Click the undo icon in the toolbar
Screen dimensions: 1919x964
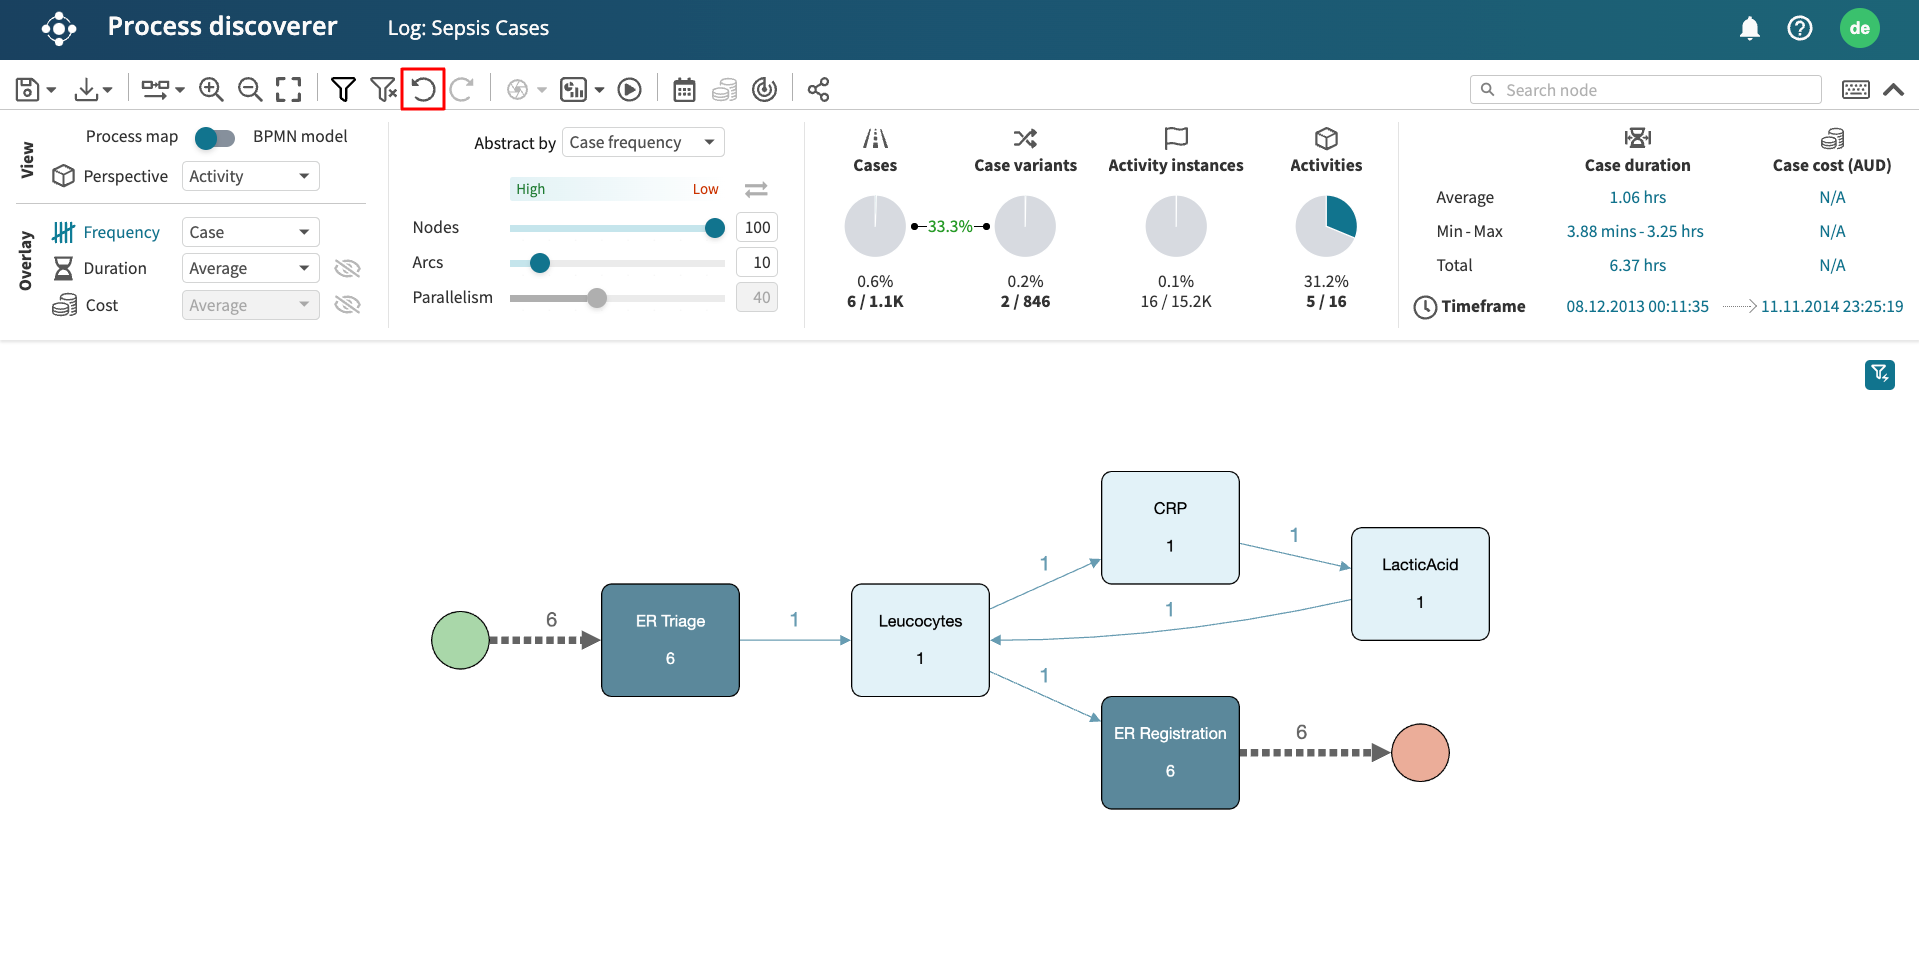click(x=423, y=90)
